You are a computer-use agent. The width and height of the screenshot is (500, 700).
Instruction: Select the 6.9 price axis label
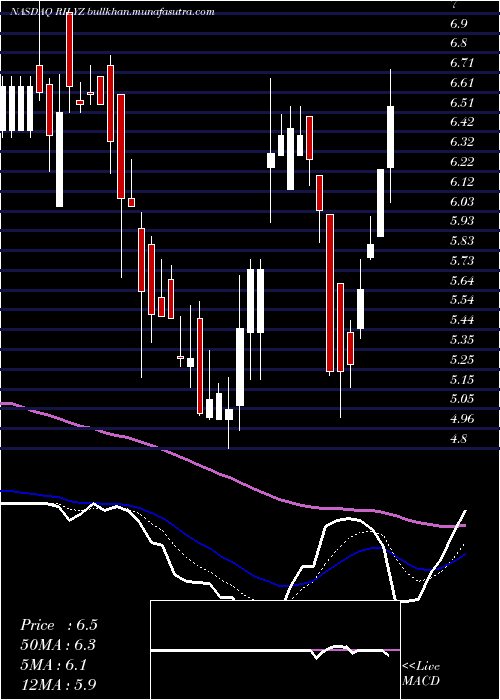pos(458,24)
